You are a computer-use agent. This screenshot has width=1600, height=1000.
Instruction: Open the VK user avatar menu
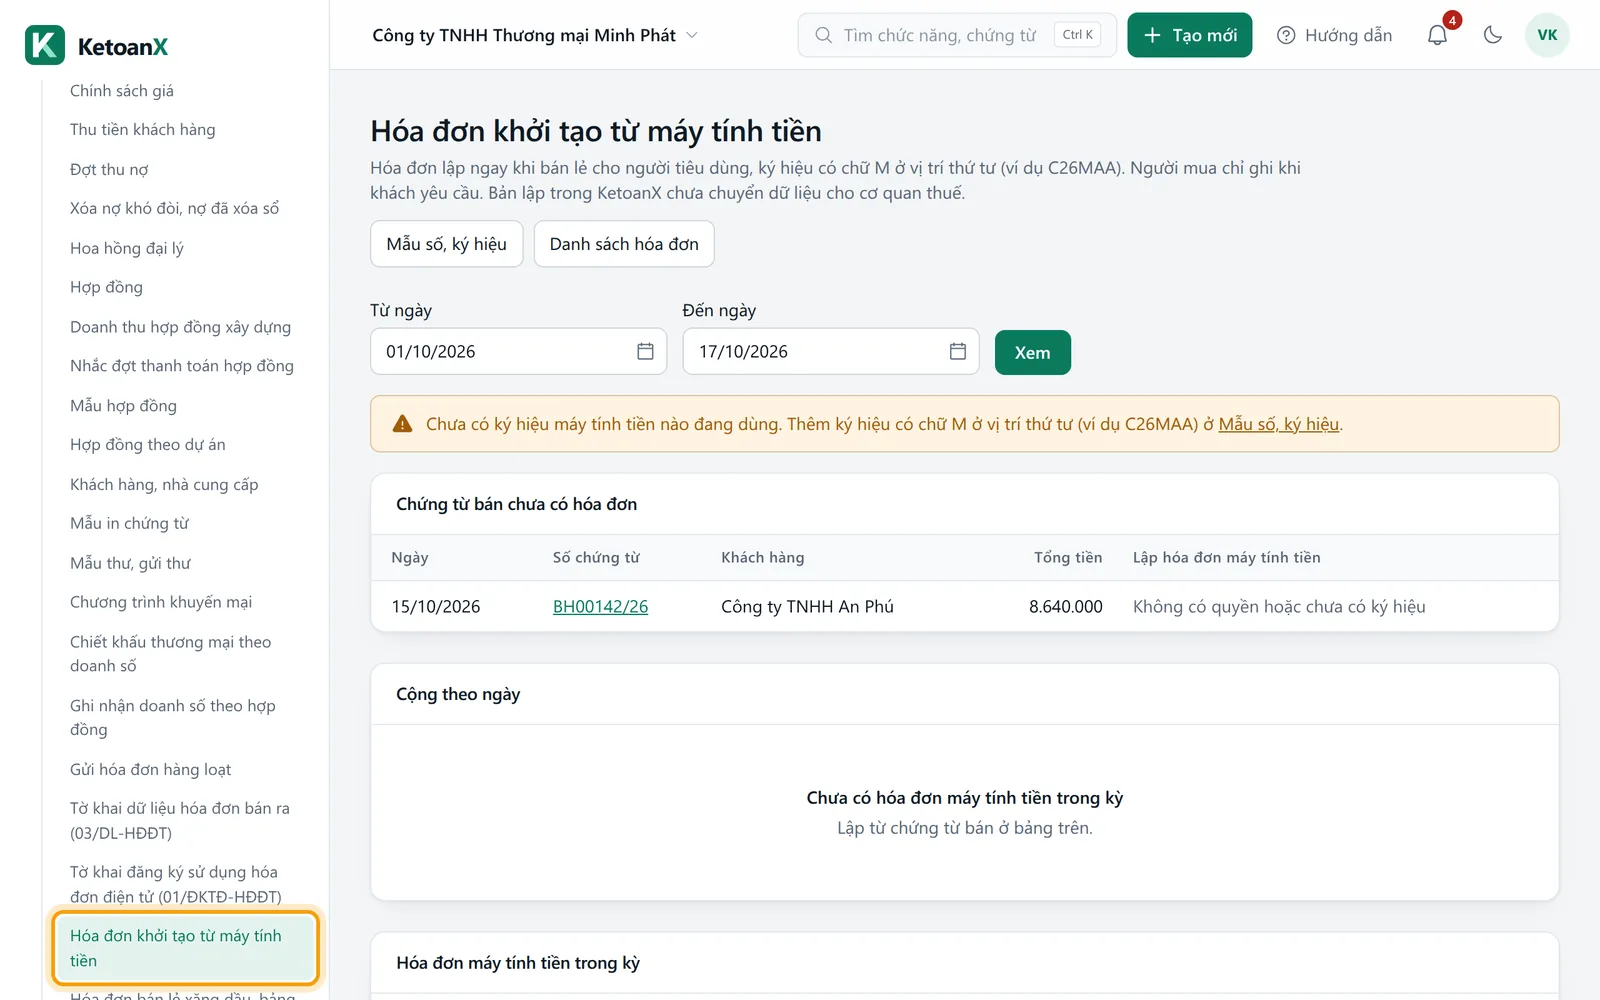1547,35
